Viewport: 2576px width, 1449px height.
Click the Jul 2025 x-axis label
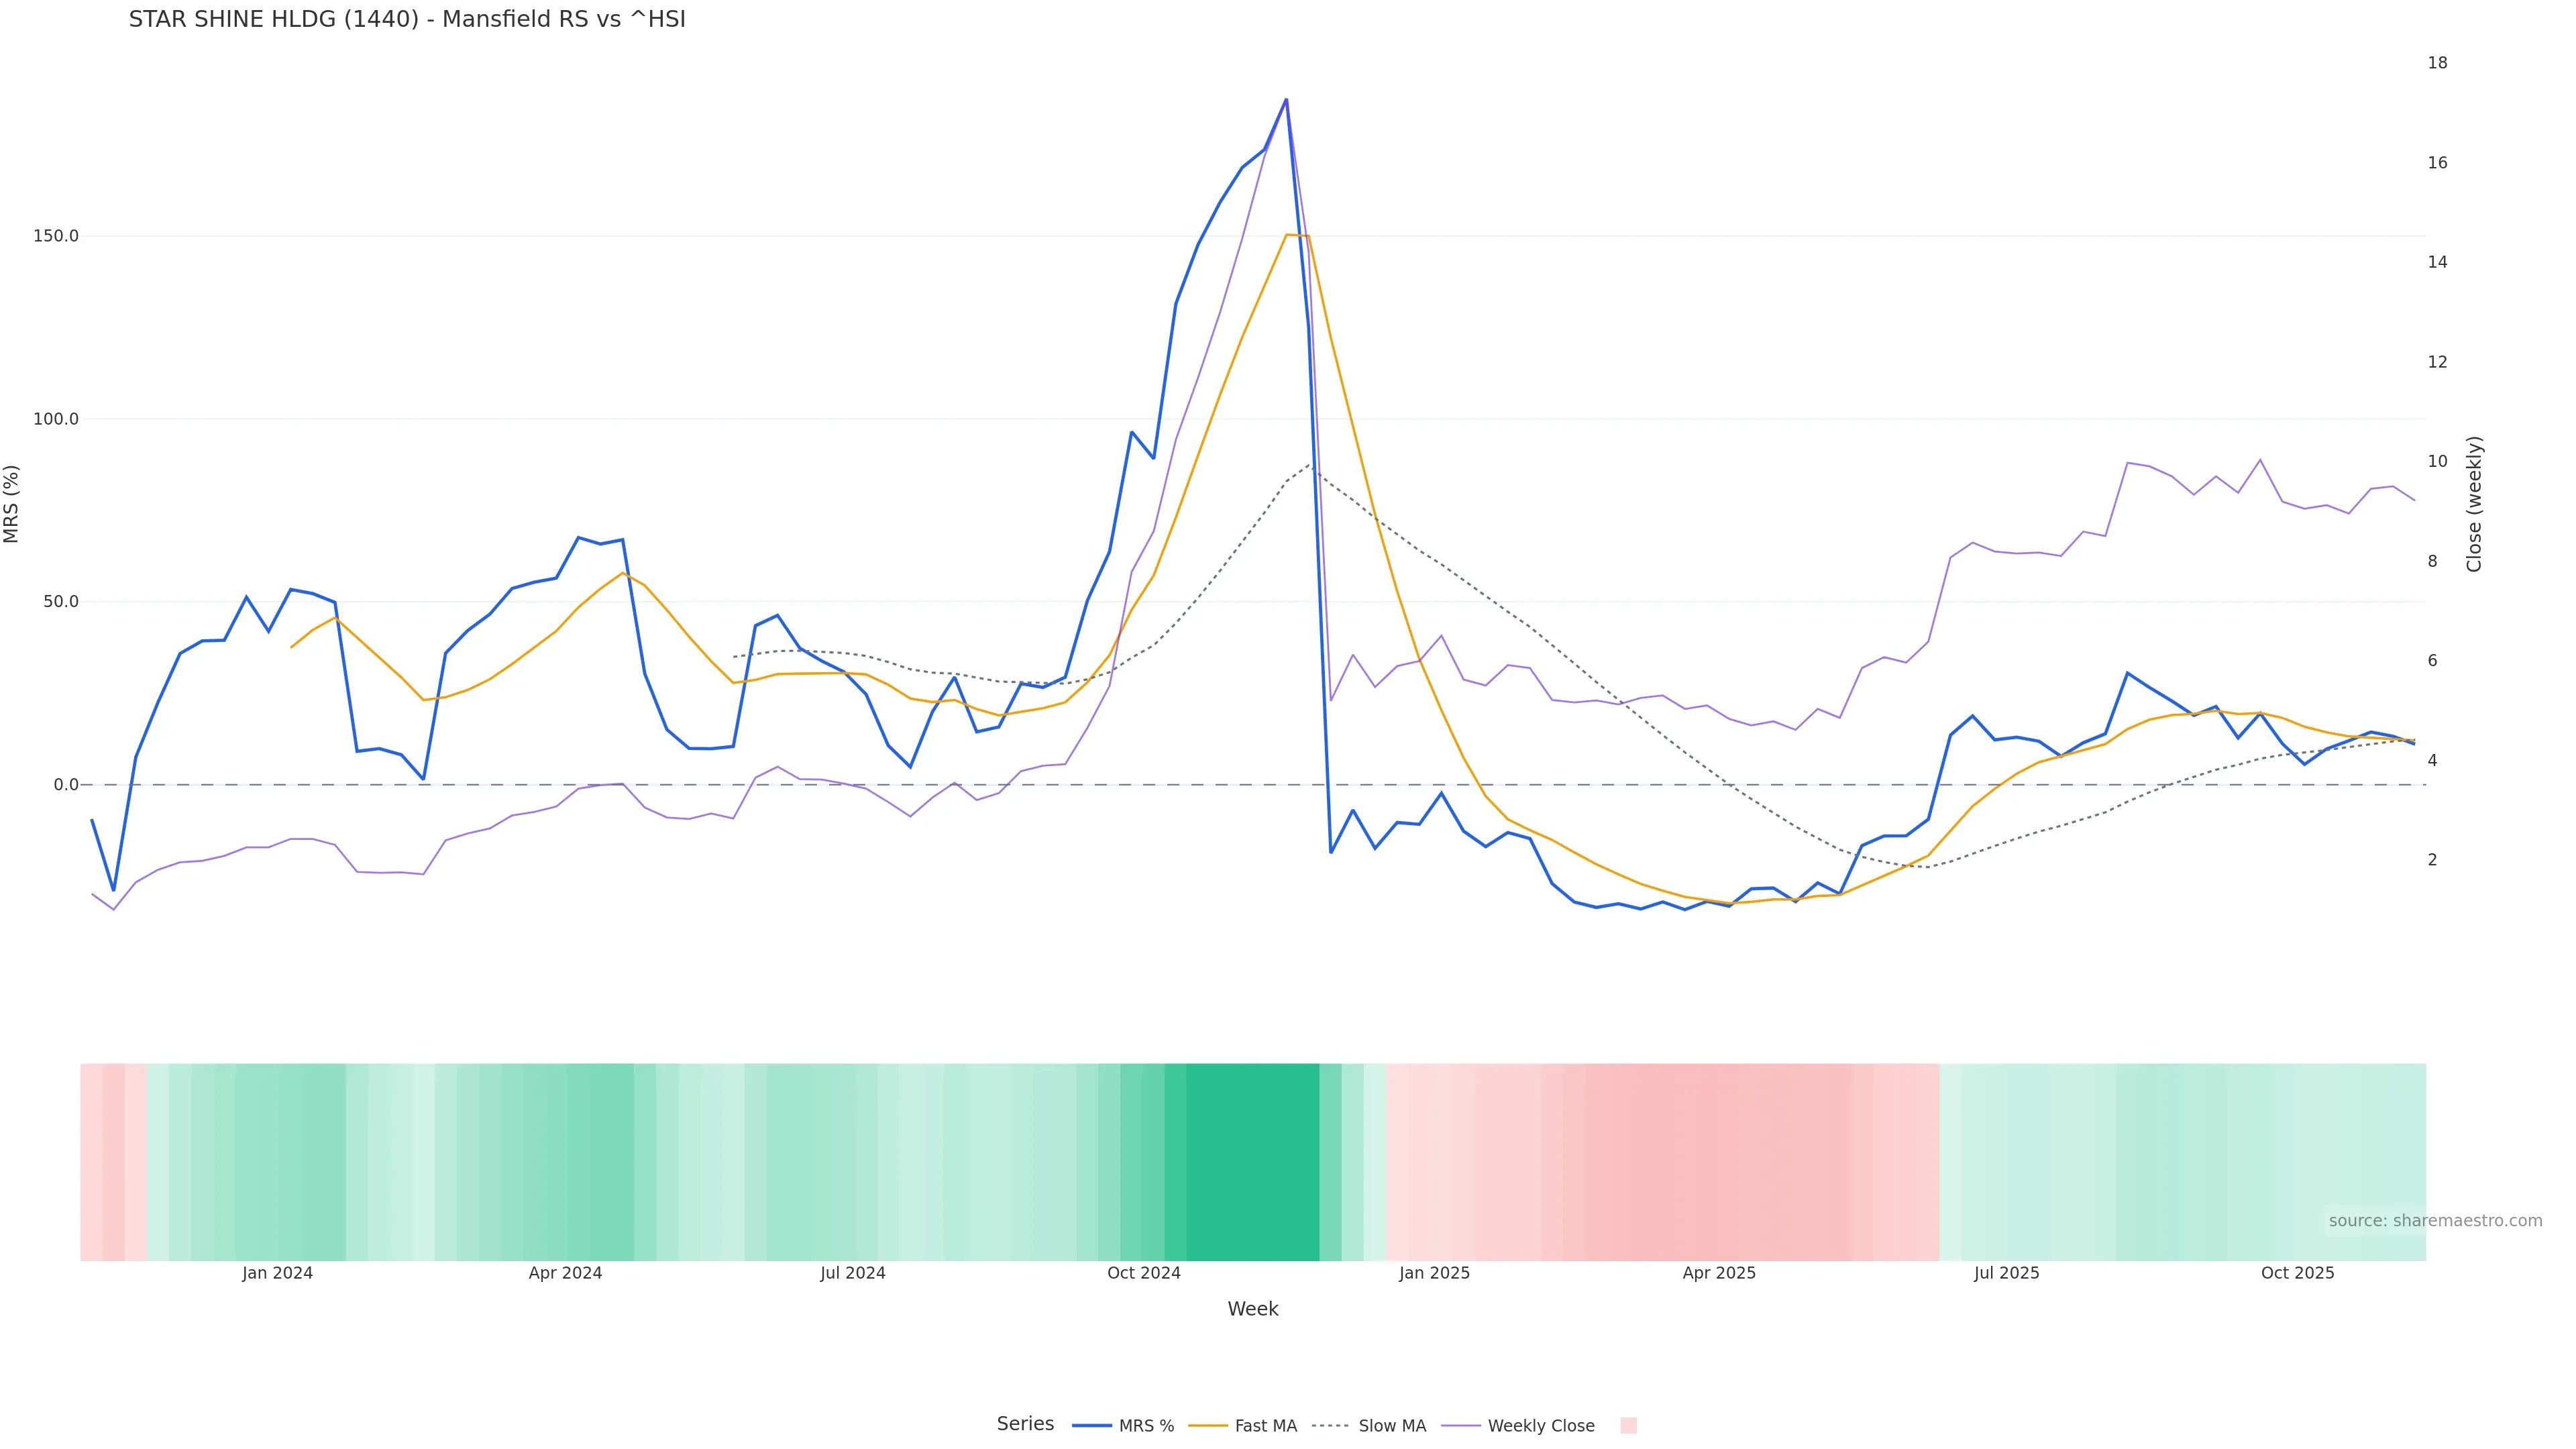pyautogui.click(x=2006, y=1274)
